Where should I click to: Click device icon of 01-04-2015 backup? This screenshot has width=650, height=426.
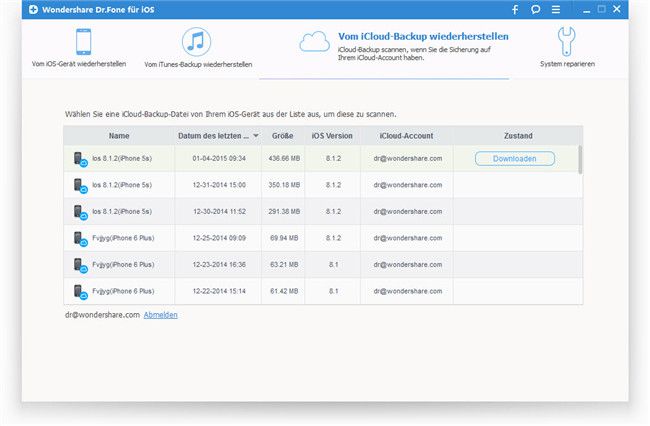coord(80,160)
